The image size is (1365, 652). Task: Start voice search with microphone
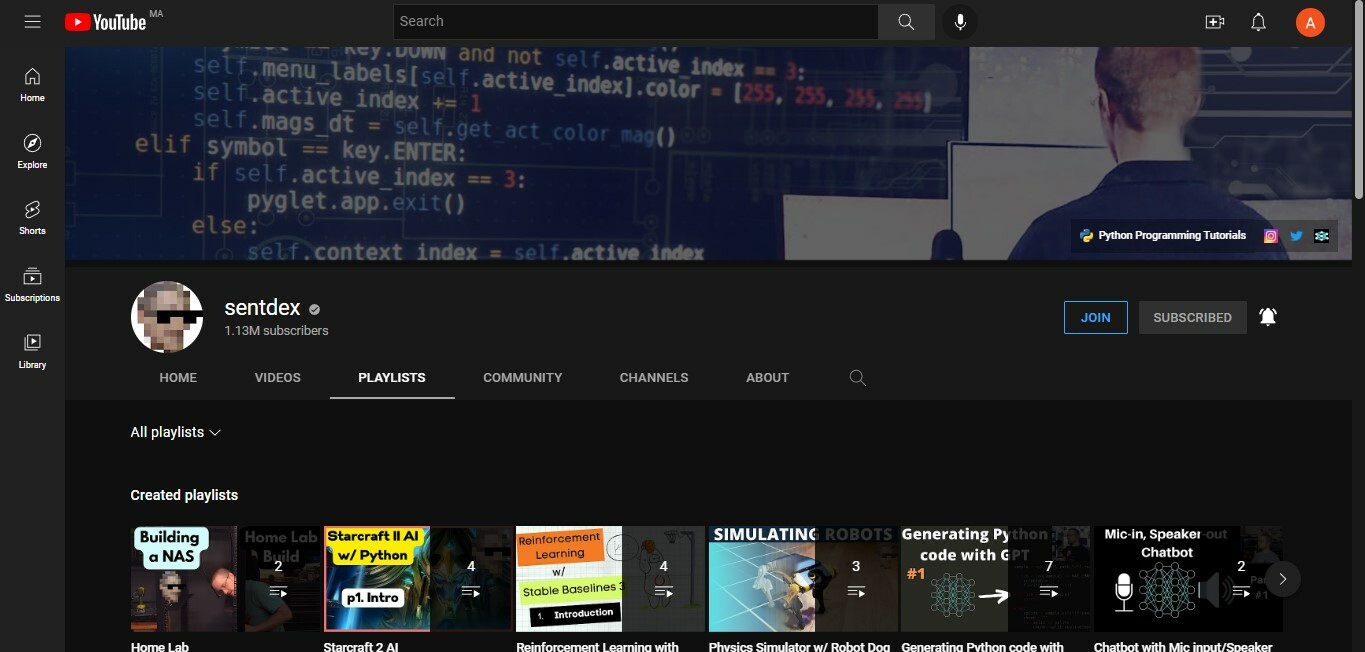click(x=960, y=21)
